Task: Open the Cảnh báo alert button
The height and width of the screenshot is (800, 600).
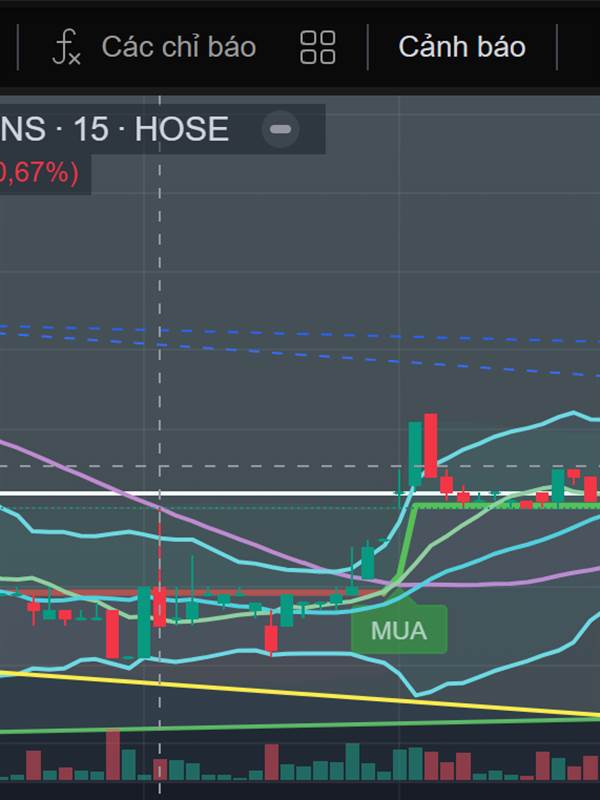Action: tap(462, 47)
